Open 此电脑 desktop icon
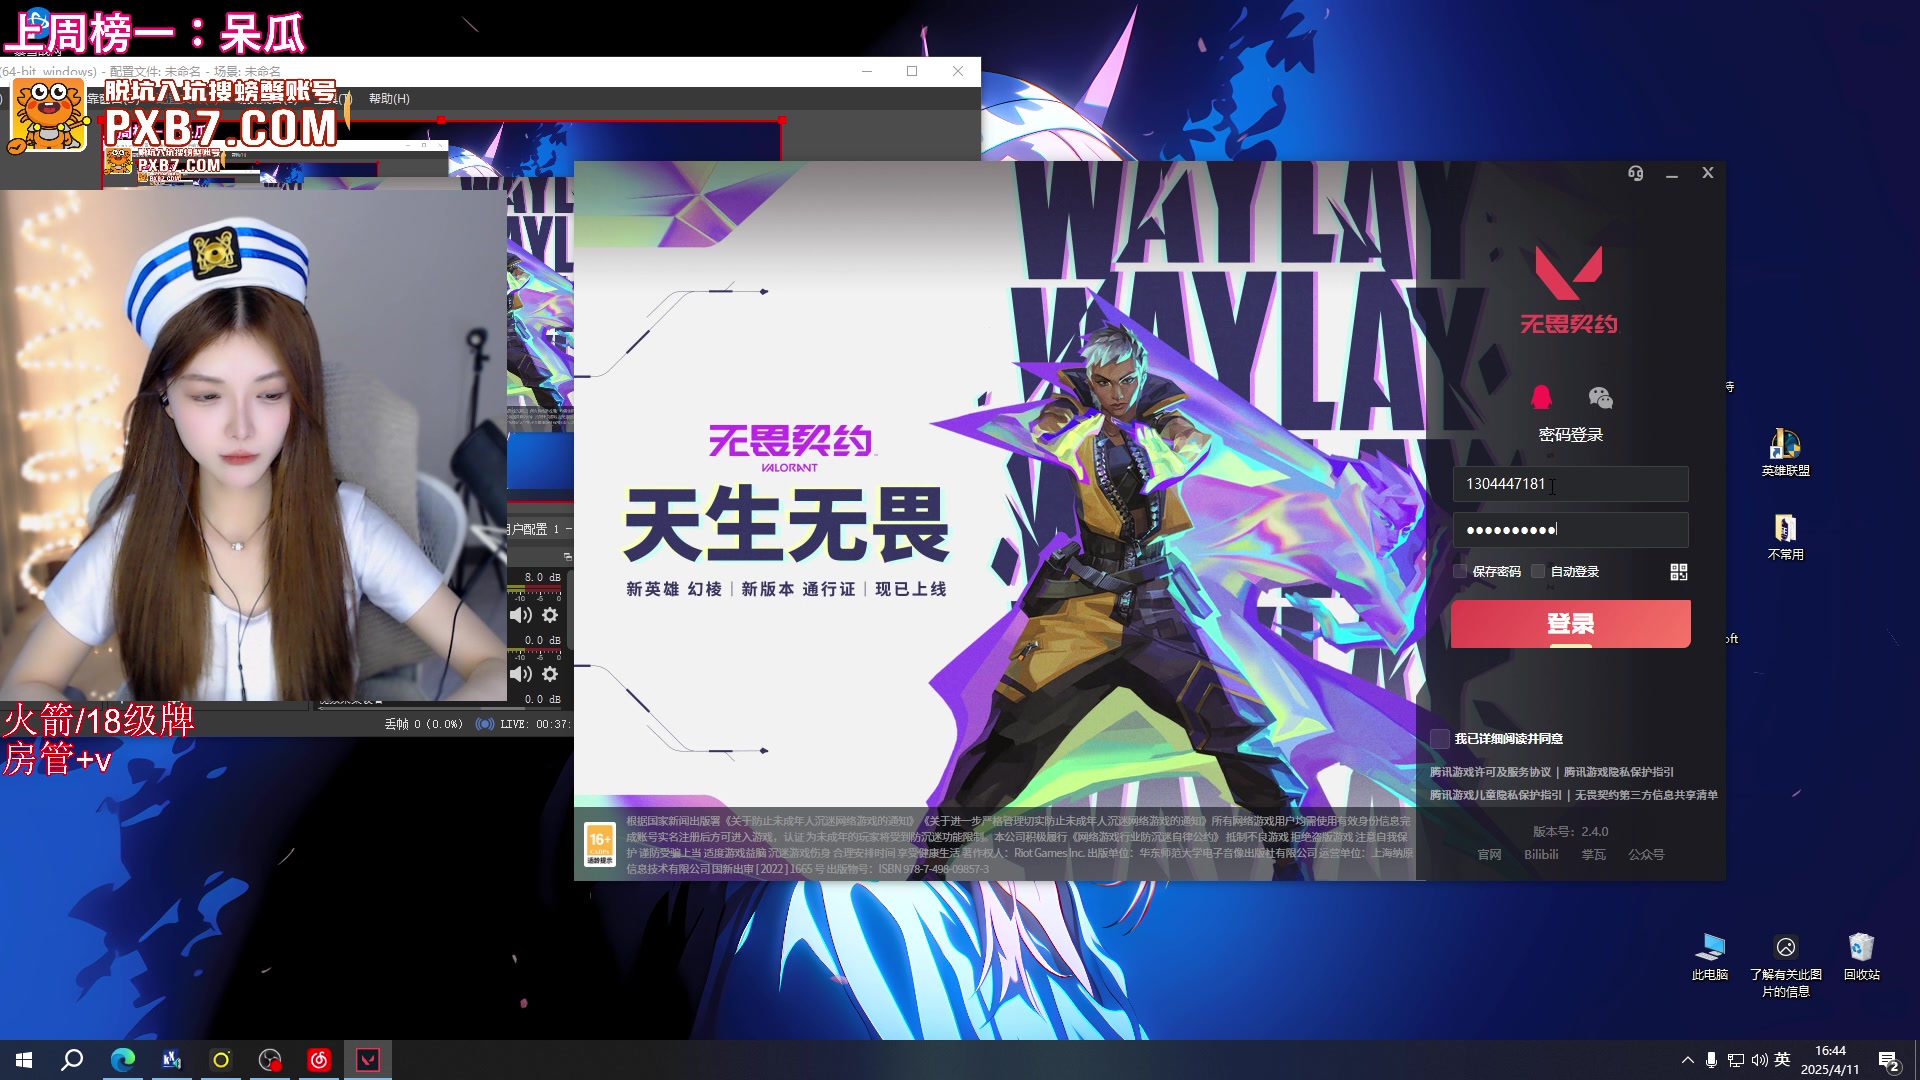This screenshot has height=1080, width=1920. 1710,956
